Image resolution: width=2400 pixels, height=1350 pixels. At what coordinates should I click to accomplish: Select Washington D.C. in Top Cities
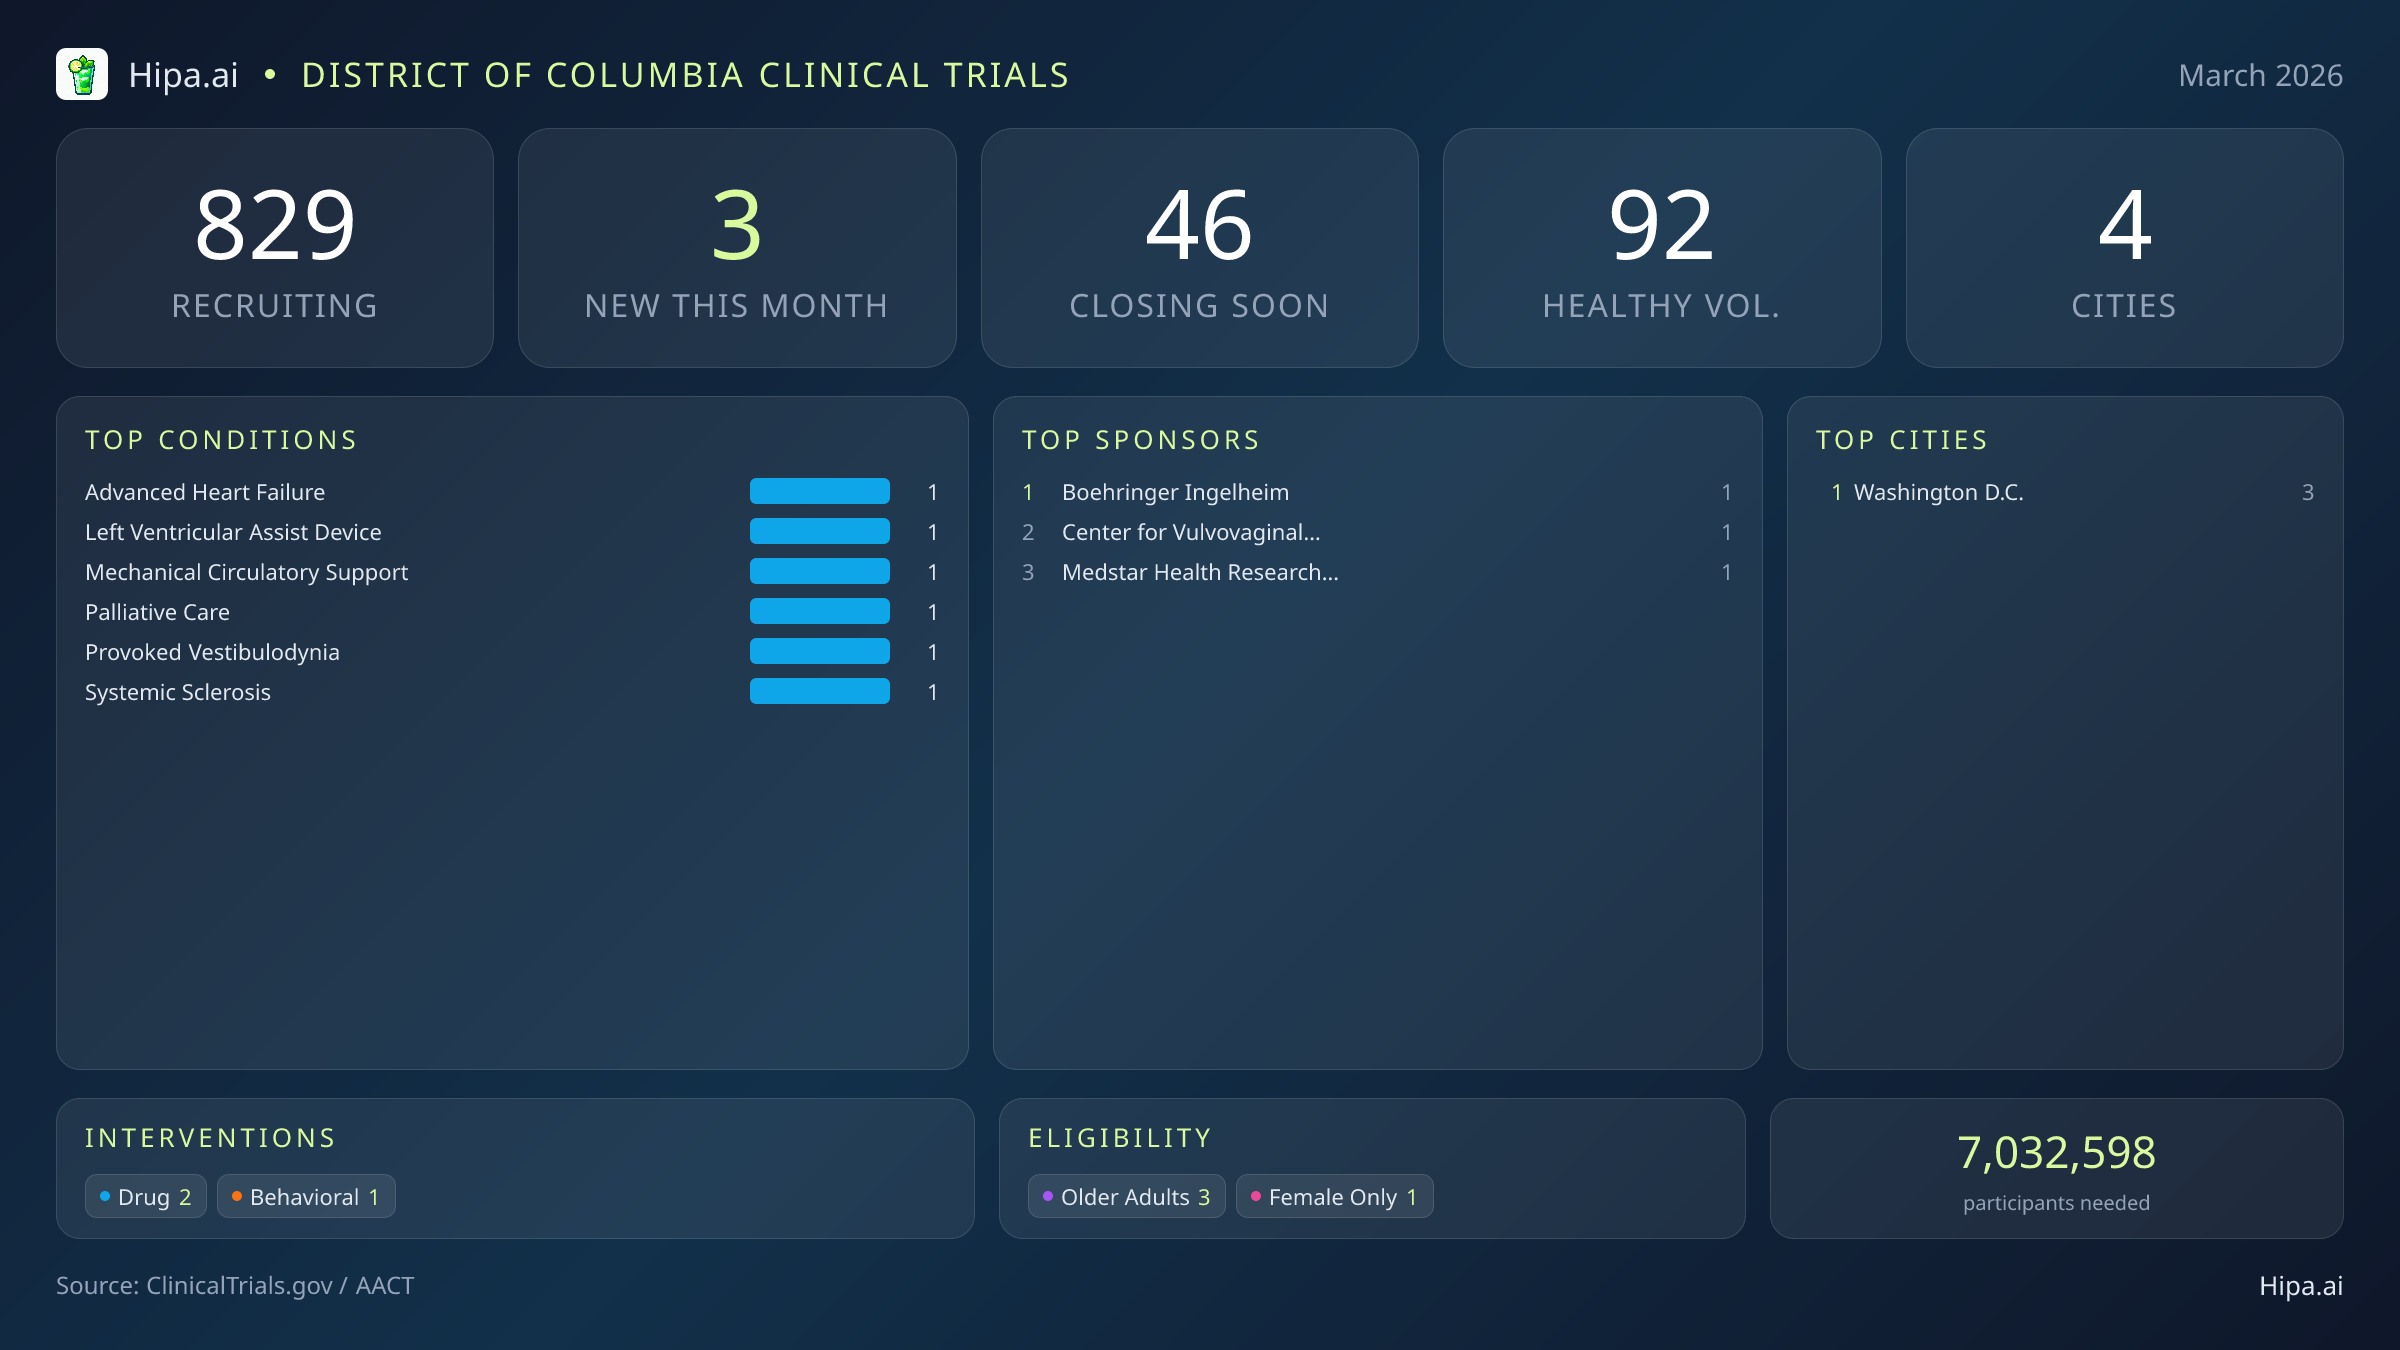1938,491
